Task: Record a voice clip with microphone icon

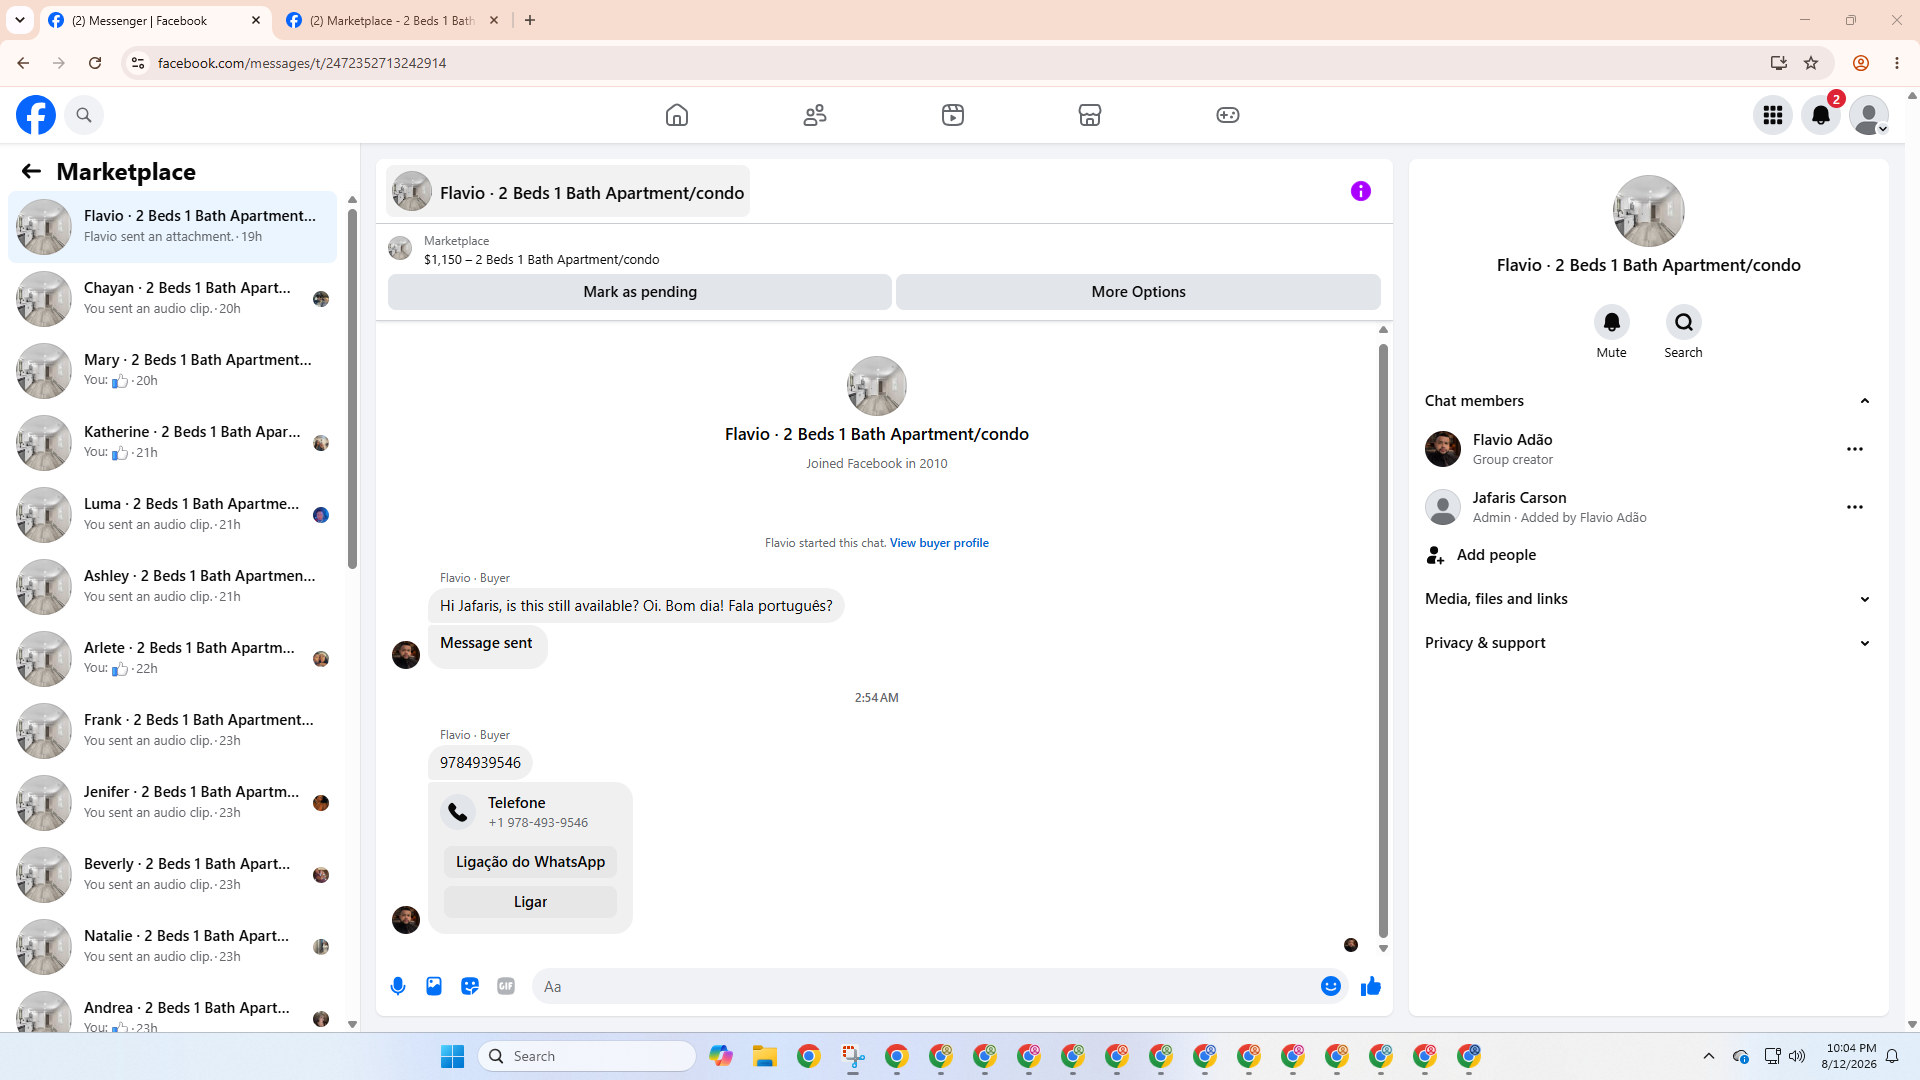Action: [398, 987]
